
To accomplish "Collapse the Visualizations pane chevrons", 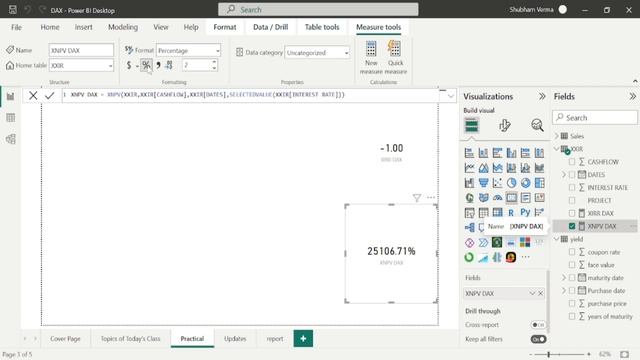I will click(542, 97).
